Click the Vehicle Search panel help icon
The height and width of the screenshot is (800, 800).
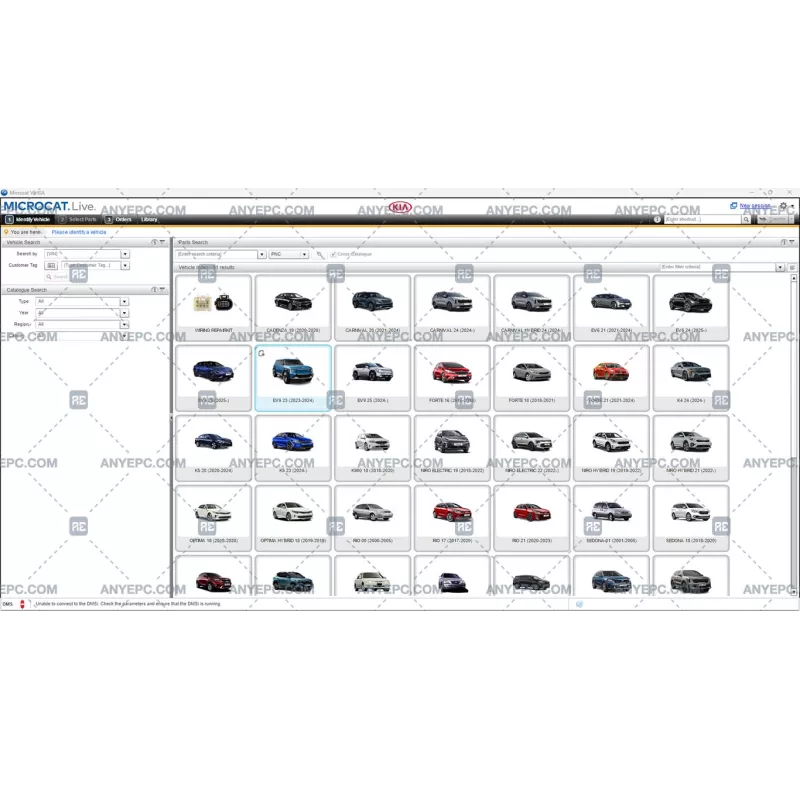tap(154, 242)
